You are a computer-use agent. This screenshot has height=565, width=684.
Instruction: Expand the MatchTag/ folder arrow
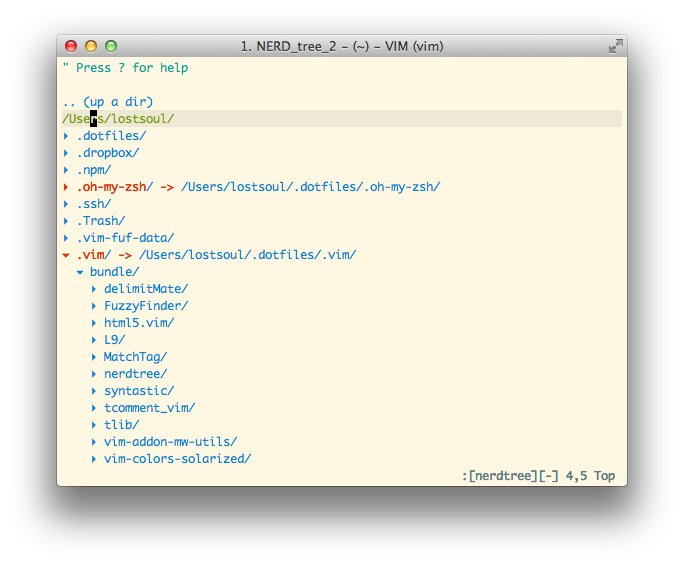[x=94, y=357]
